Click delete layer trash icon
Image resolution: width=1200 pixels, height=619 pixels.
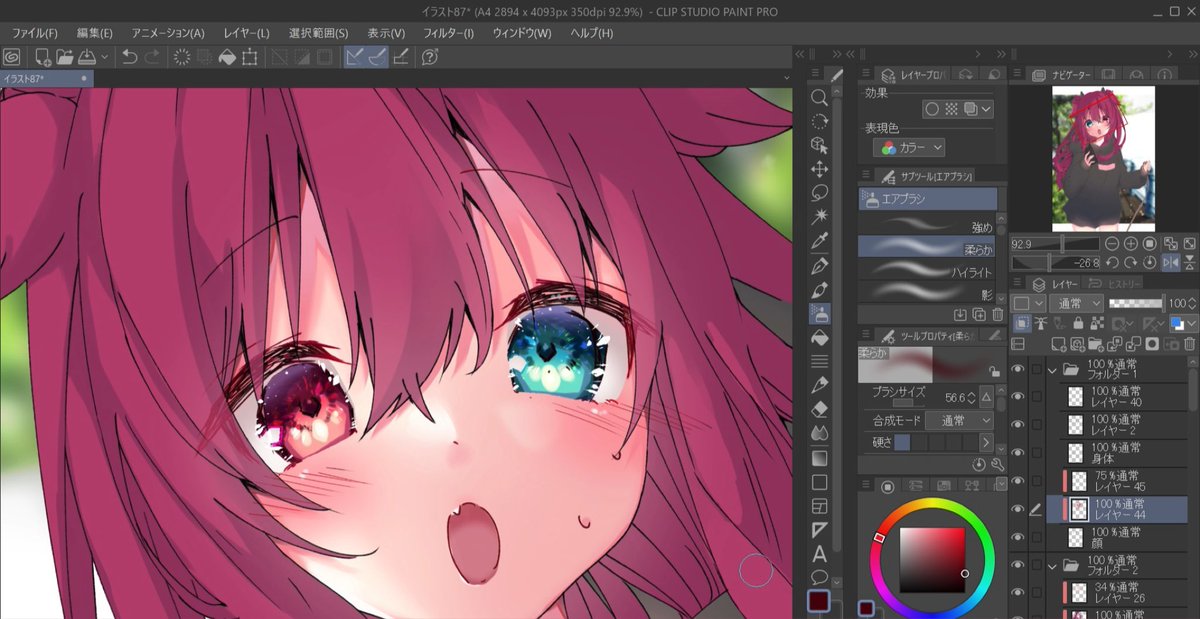tap(1190, 343)
